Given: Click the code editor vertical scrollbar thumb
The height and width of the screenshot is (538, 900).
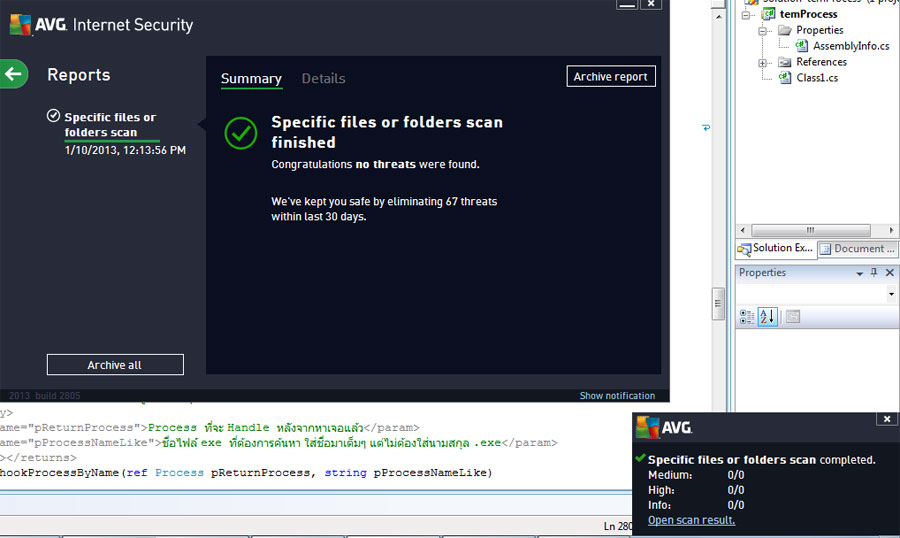Looking at the screenshot, I should pos(717,304).
